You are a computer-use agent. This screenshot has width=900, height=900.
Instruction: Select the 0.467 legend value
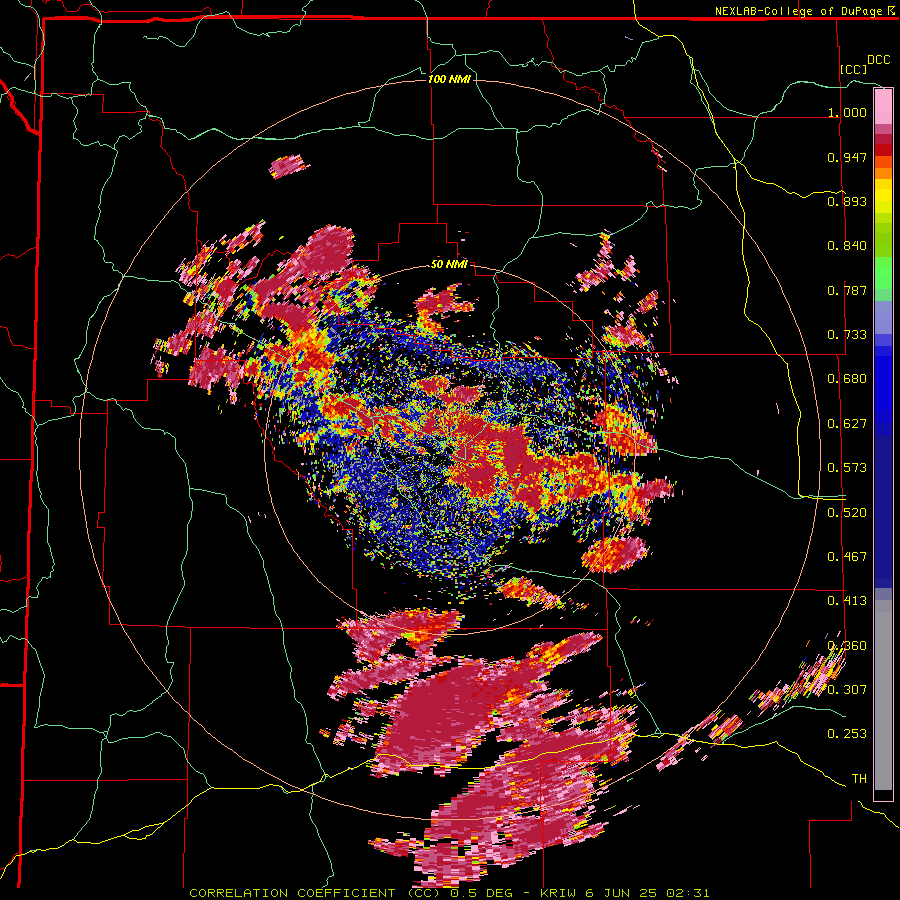point(847,556)
